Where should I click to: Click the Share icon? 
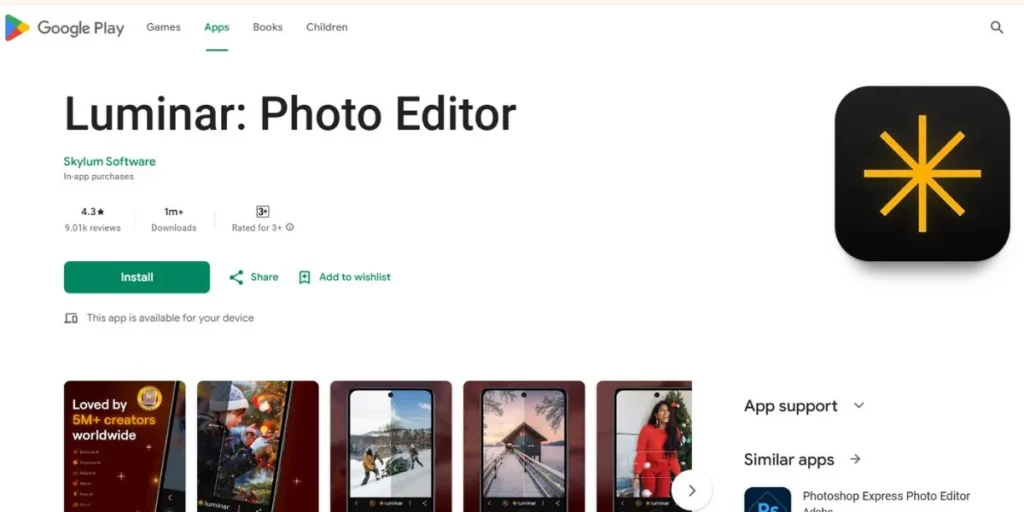point(236,278)
